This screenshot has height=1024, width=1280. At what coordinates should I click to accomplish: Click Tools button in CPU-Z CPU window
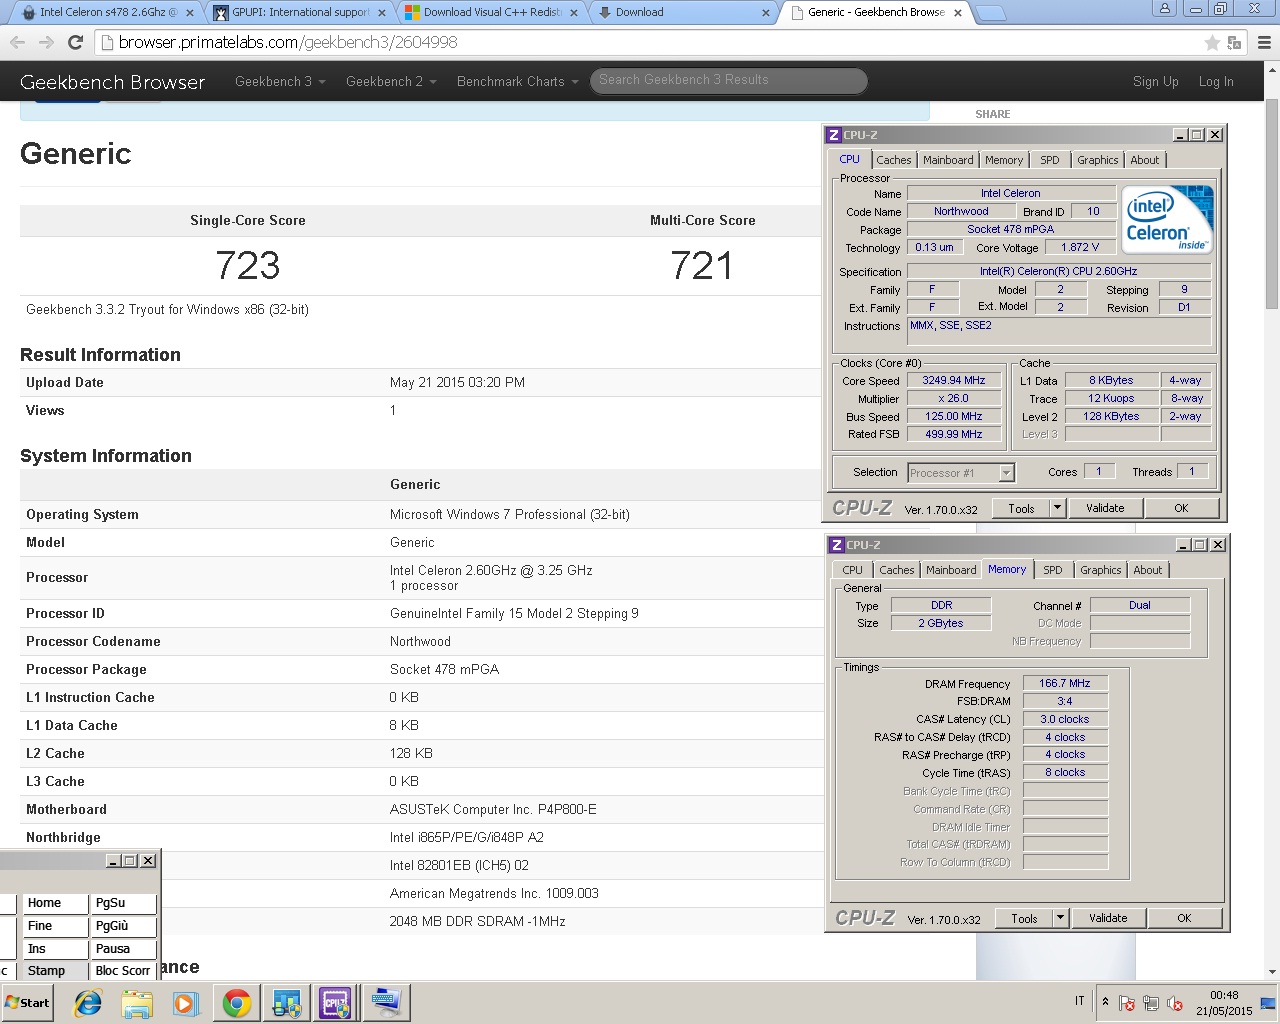(x=1021, y=508)
